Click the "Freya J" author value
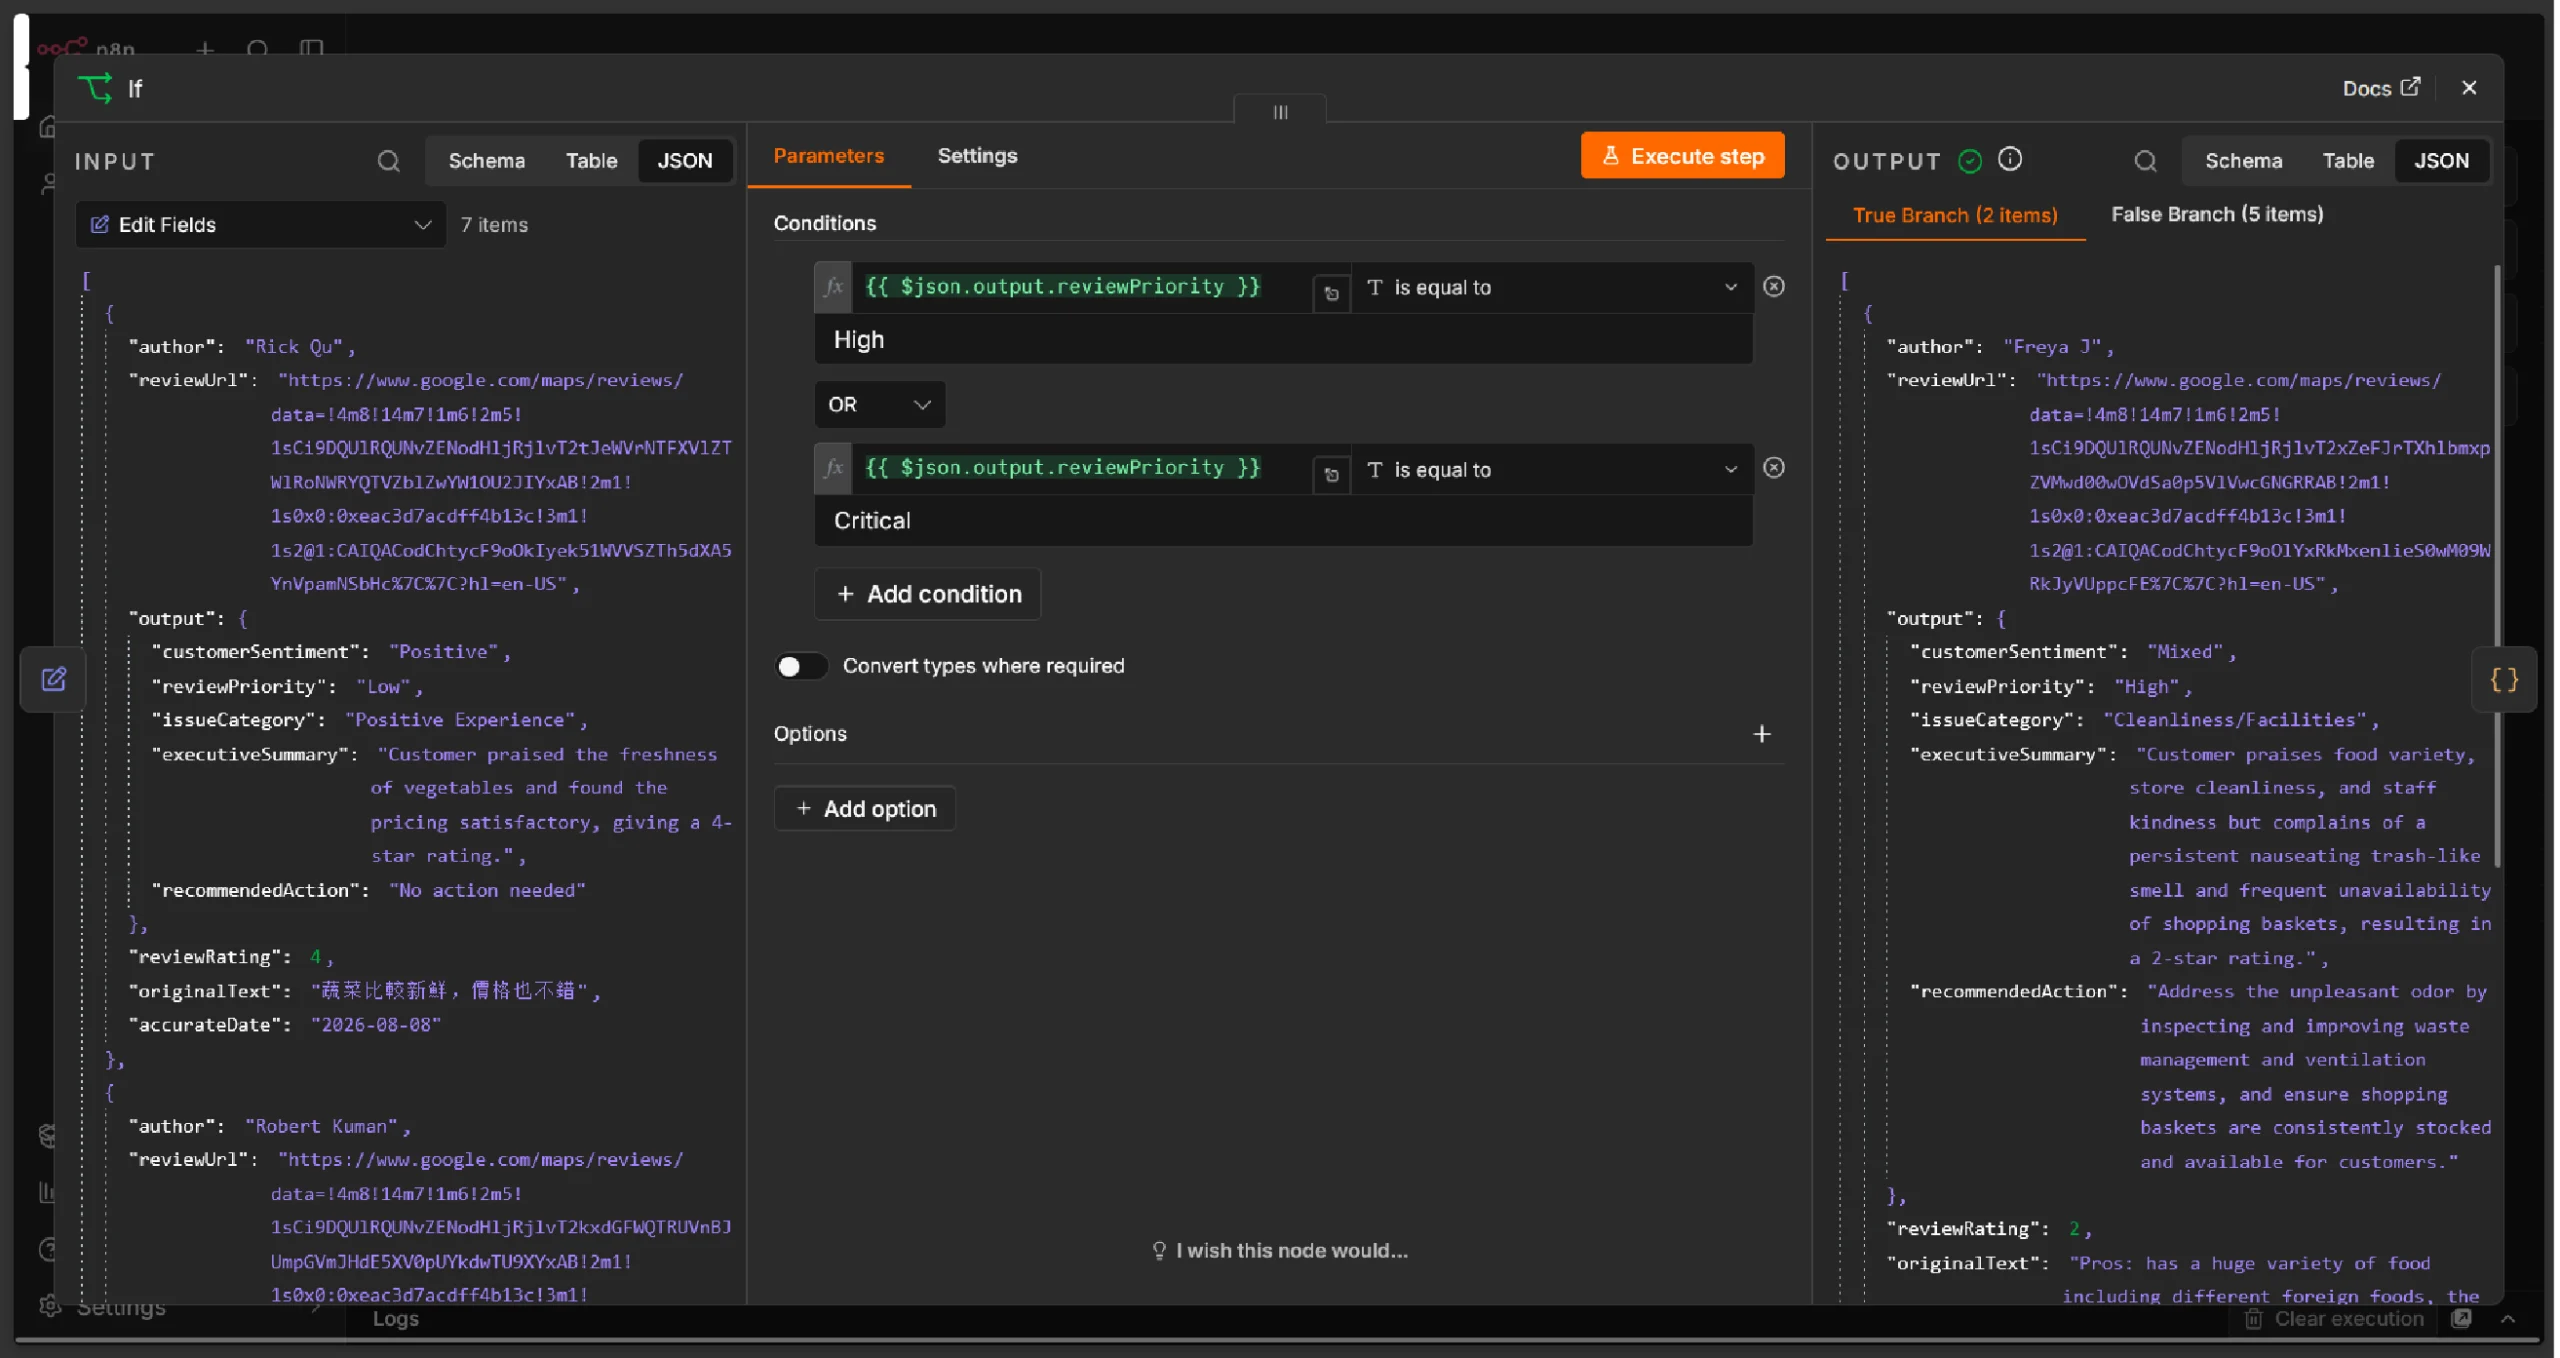Screen dimensions: 2560x1358 coord(2052,347)
